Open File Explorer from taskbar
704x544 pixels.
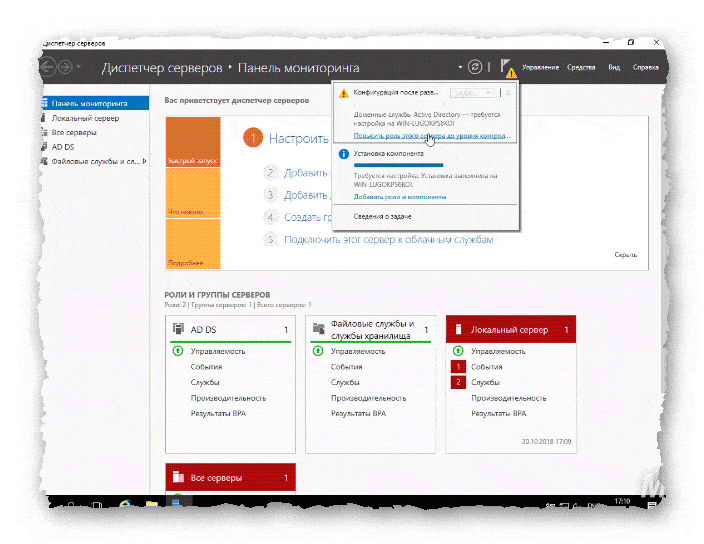(x=152, y=505)
